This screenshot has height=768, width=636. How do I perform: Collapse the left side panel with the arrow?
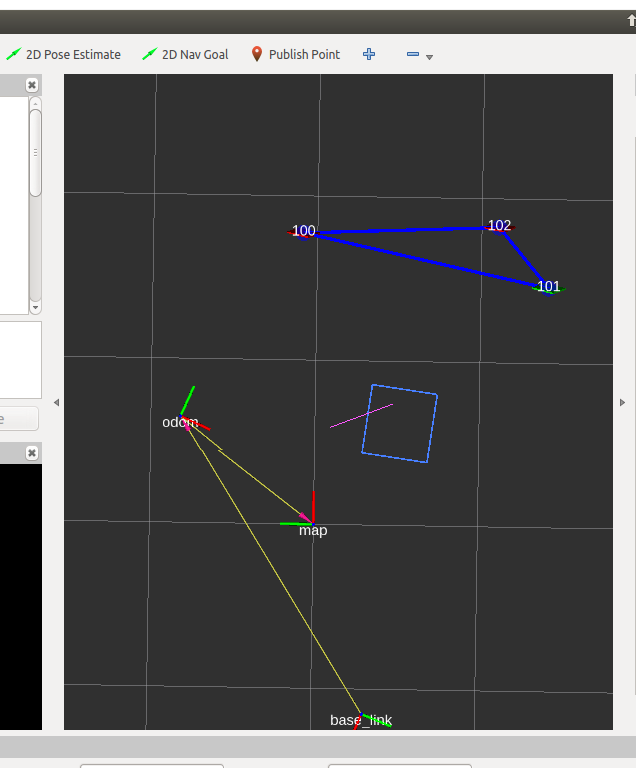pos(56,403)
